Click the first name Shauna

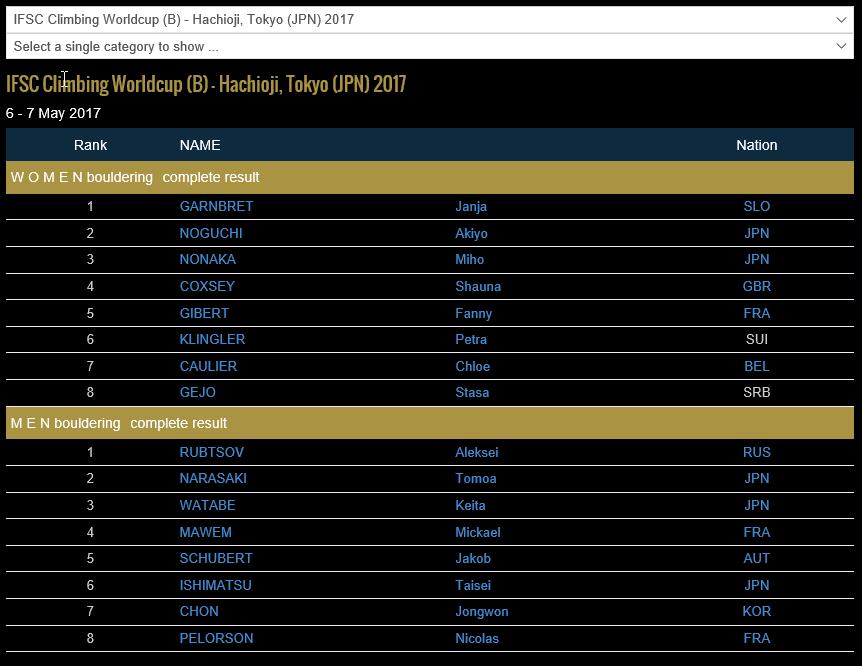(x=478, y=286)
